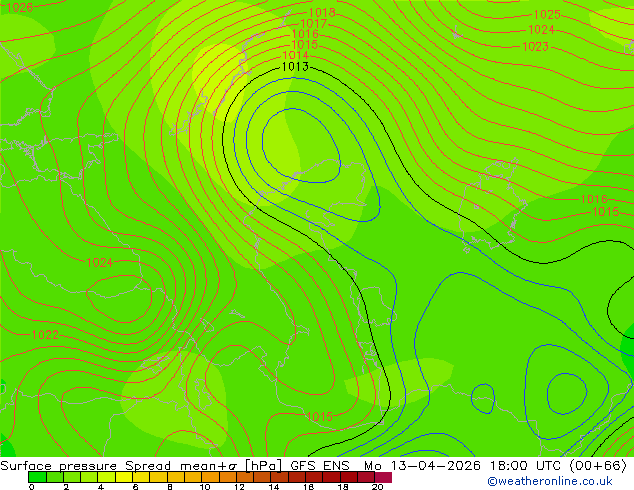Click the bright yellow legend swatch

tap(124, 477)
